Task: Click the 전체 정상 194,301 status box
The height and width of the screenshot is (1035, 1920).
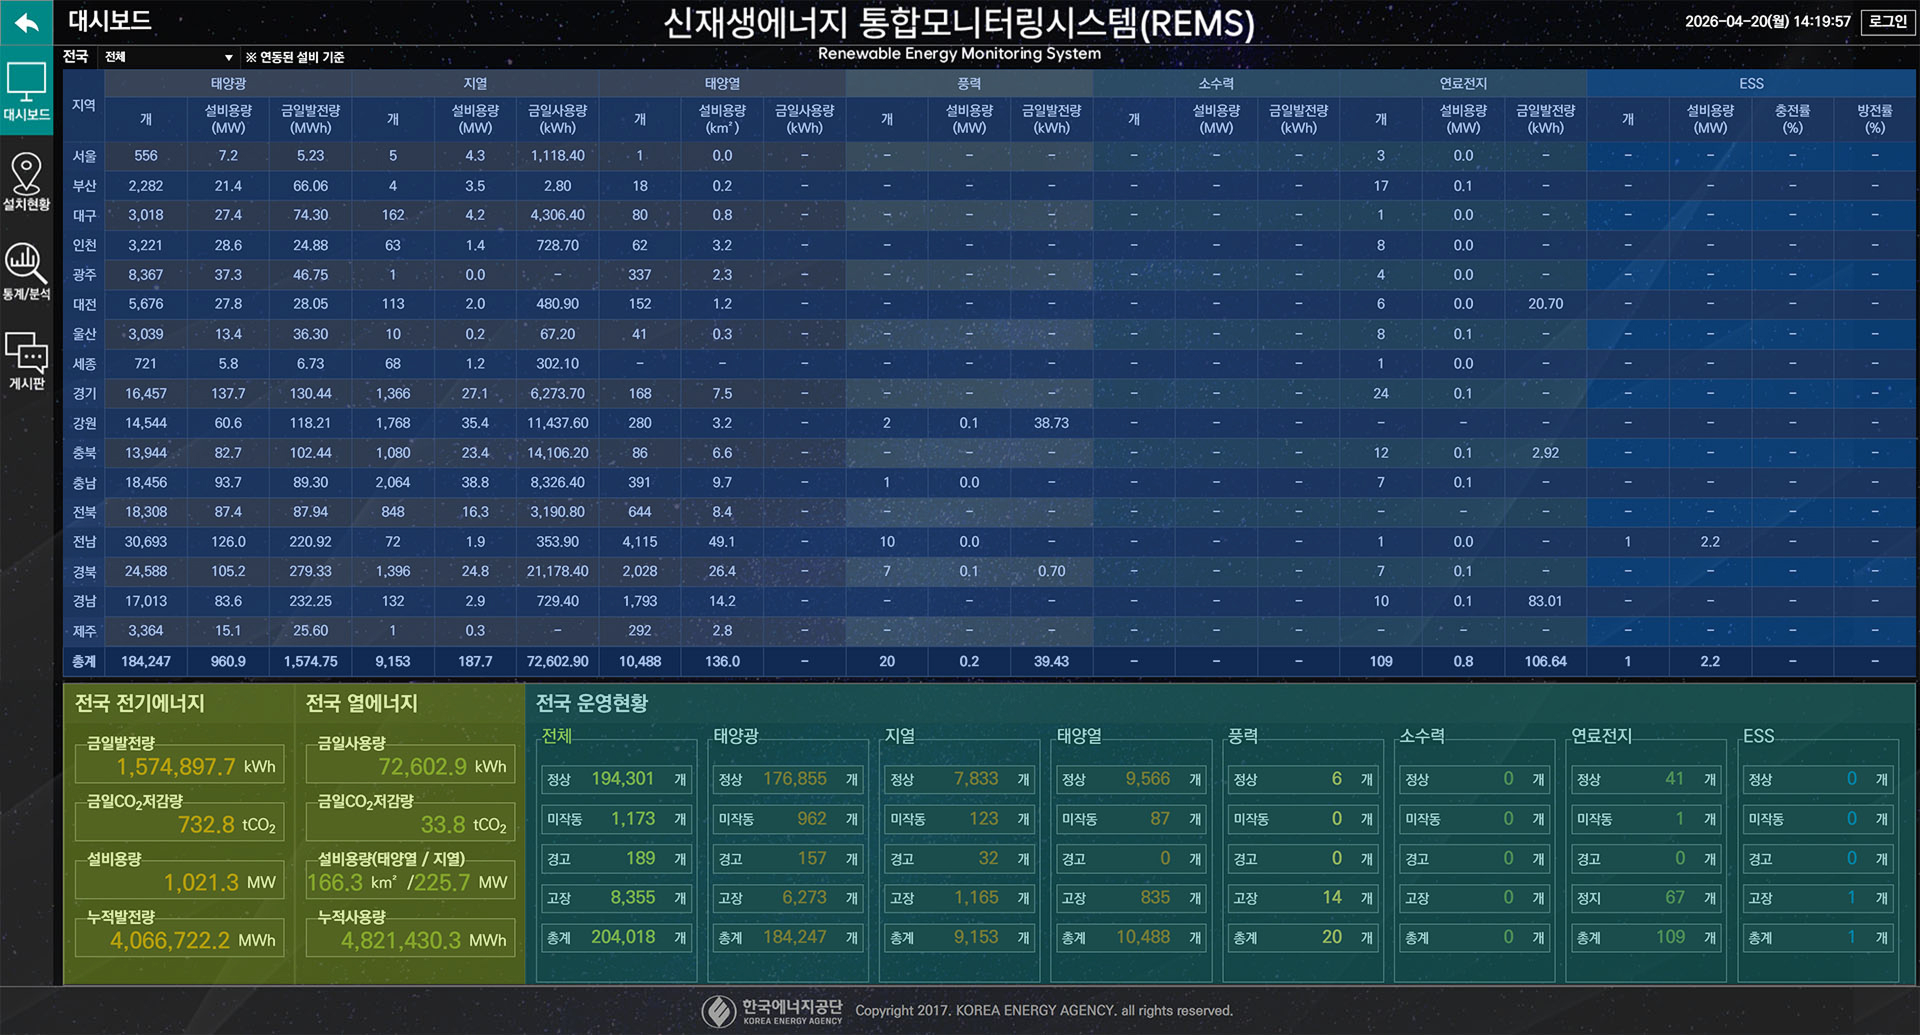Action: [616, 779]
